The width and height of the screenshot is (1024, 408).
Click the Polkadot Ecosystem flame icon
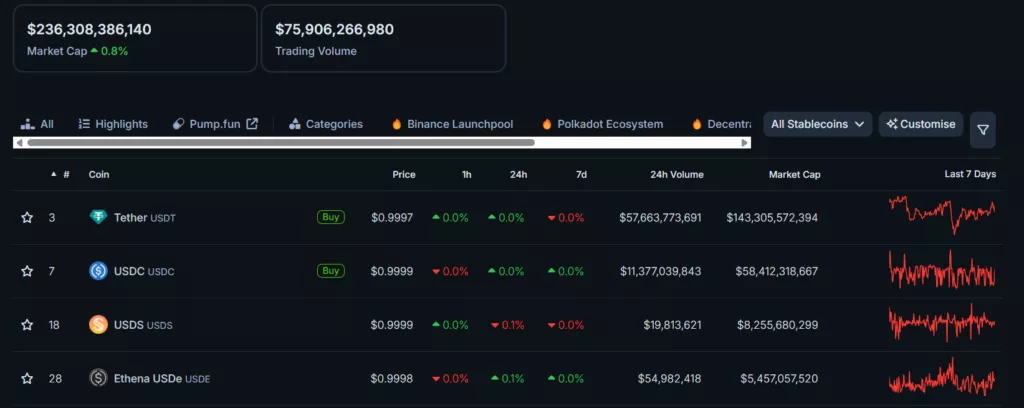[547, 124]
